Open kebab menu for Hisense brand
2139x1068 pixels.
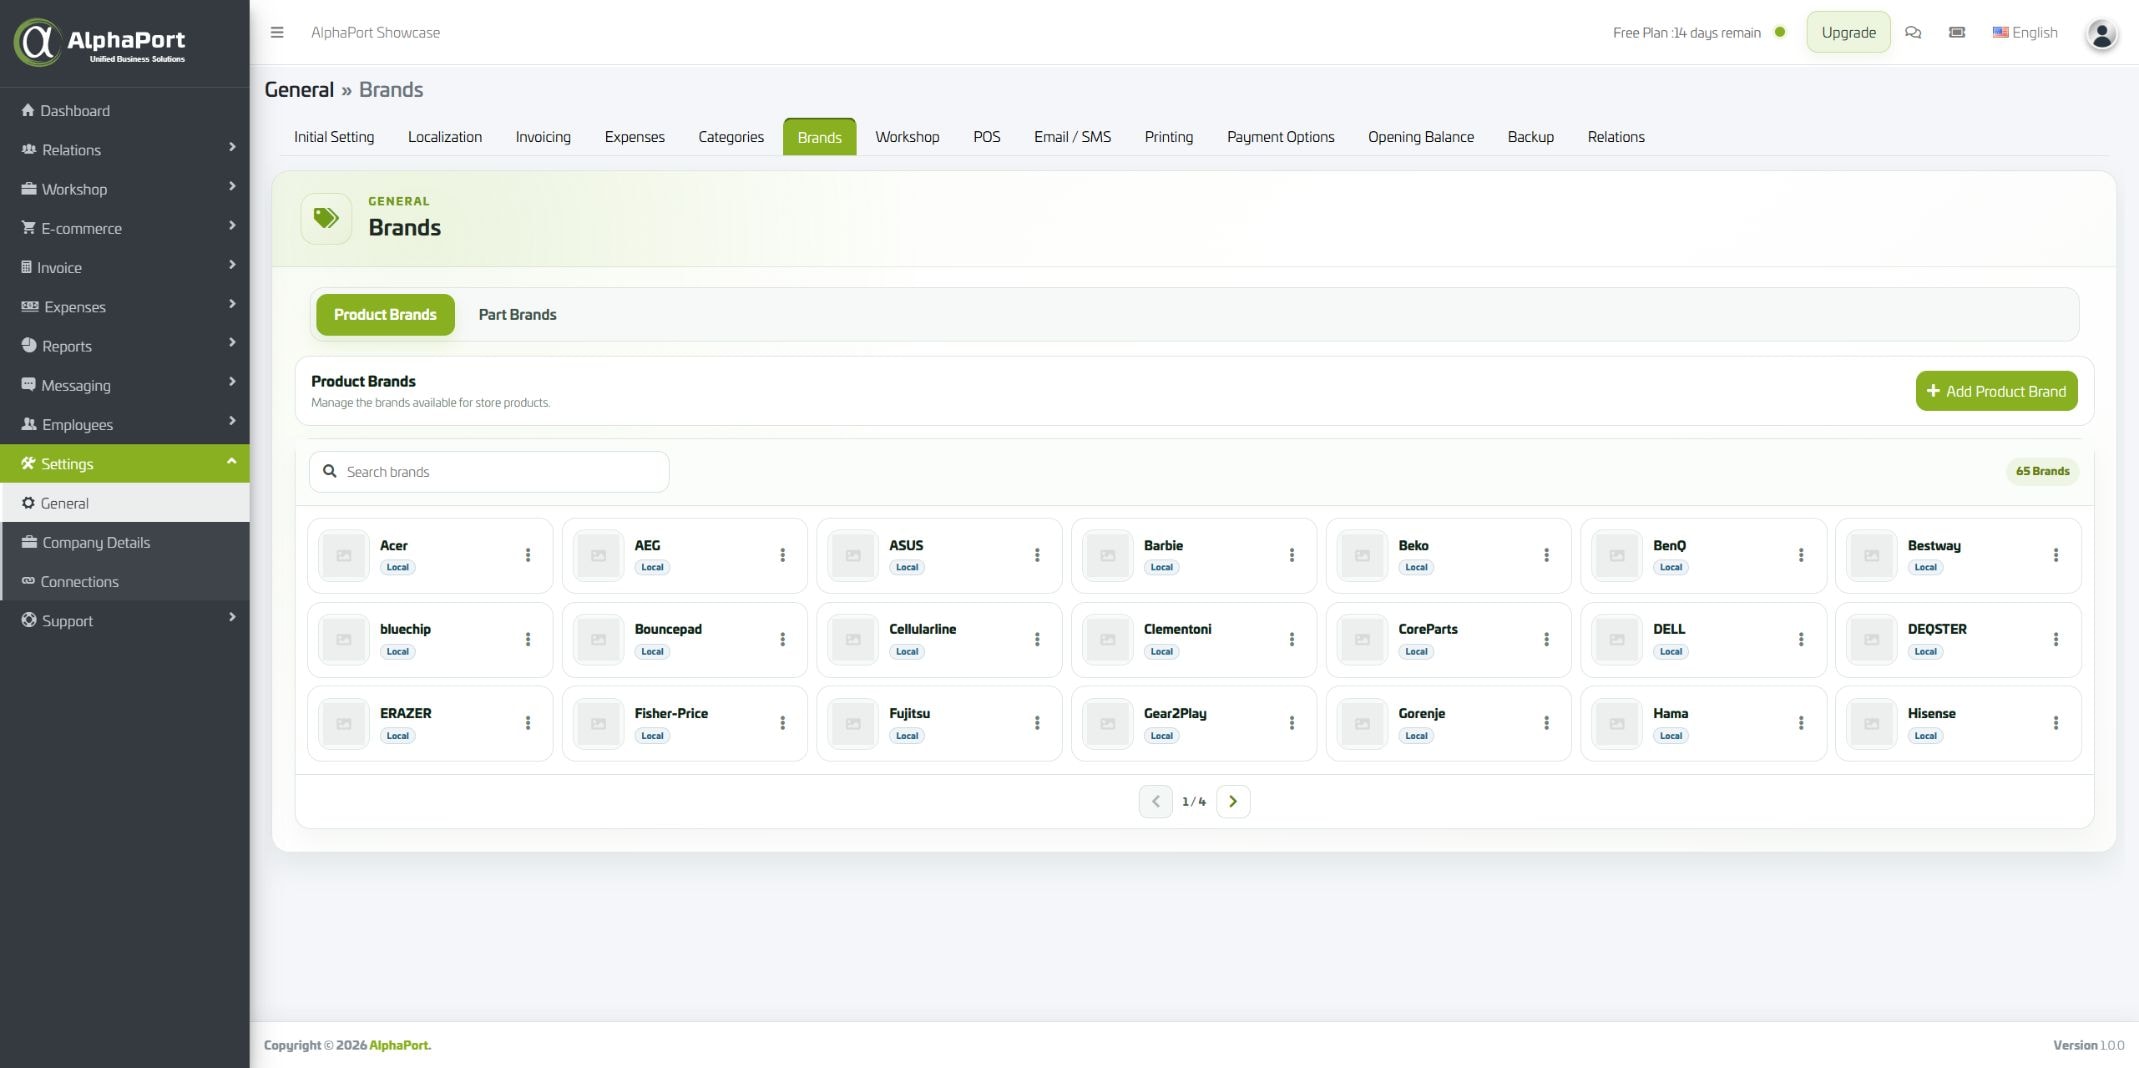2056,723
